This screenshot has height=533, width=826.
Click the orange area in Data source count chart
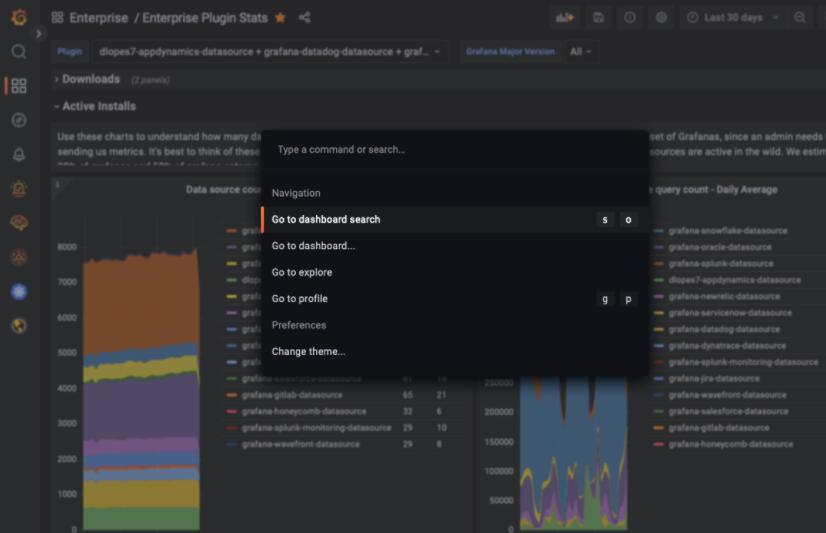pos(141,303)
